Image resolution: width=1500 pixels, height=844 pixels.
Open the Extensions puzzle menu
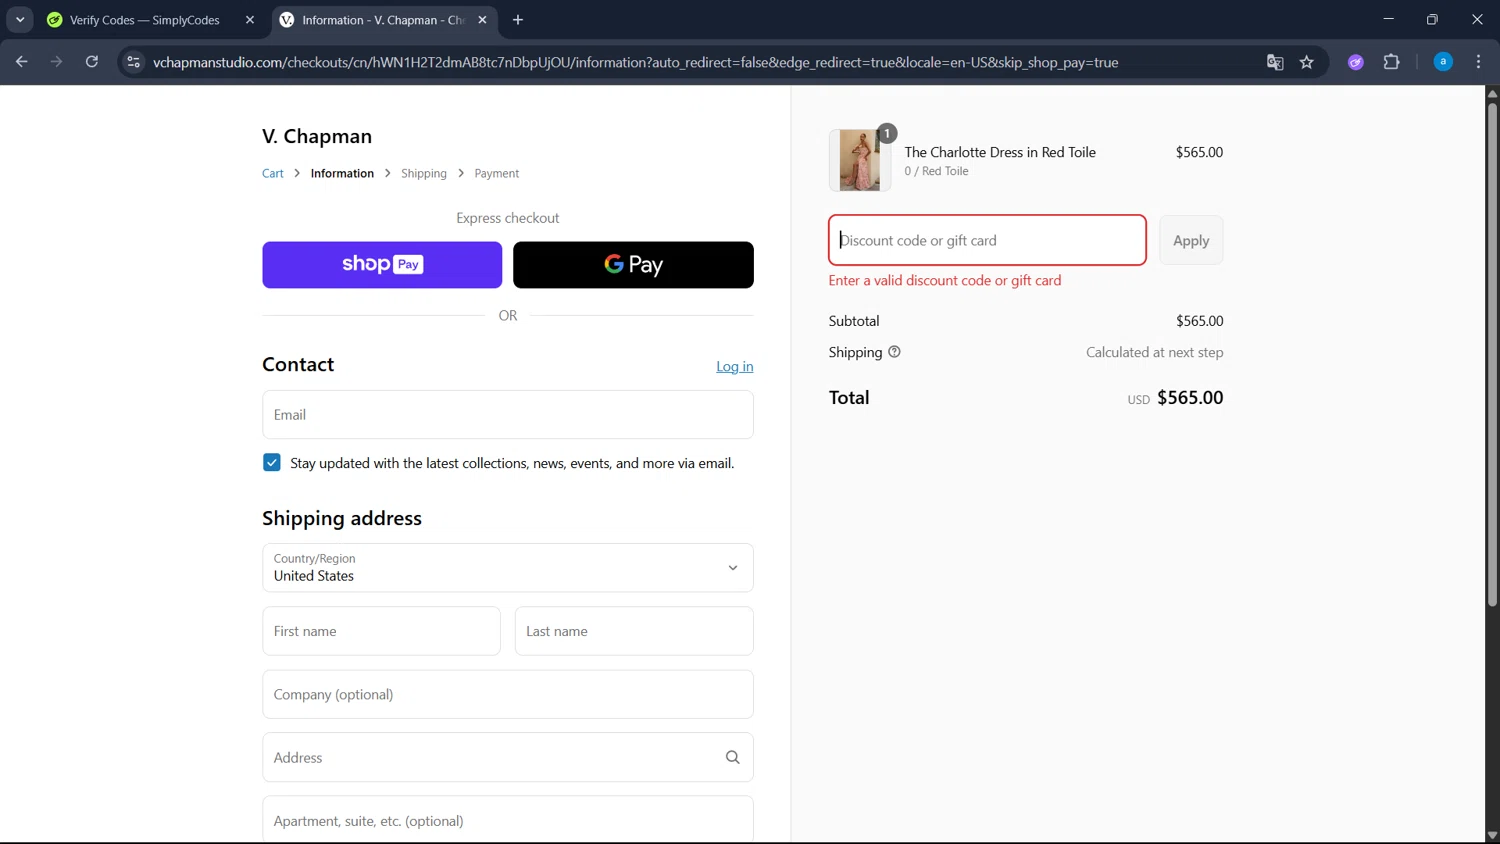1391,62
